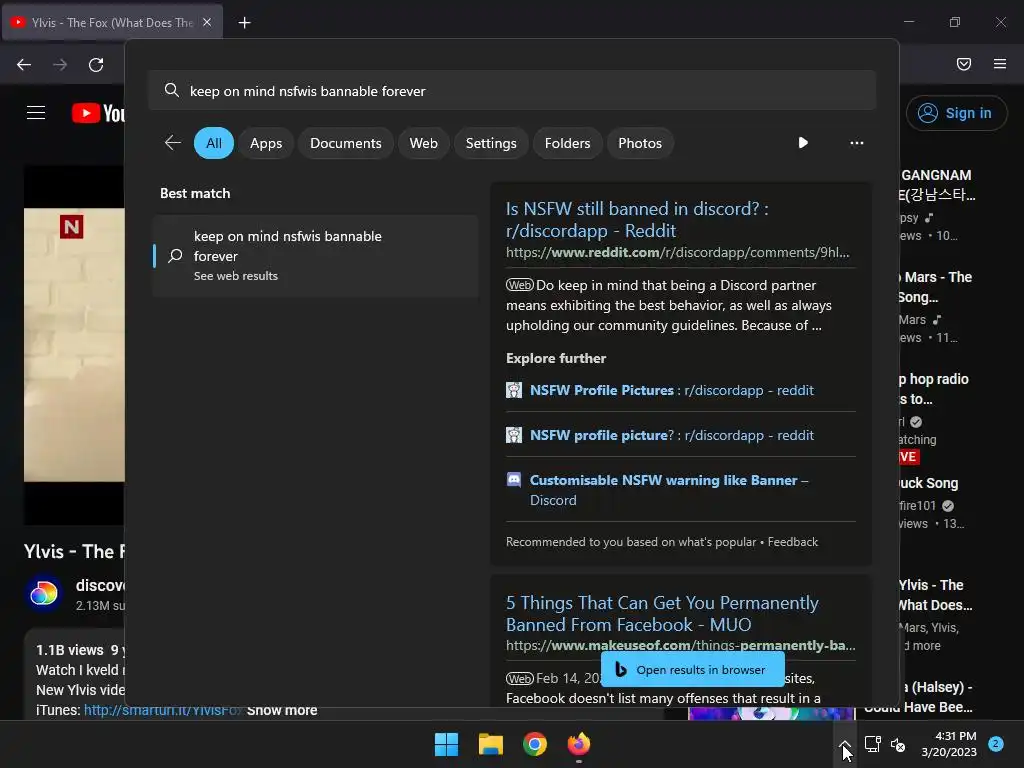Open the smarturl iTunes link in description
This screenshot has width=1024, height=768.
163,710
